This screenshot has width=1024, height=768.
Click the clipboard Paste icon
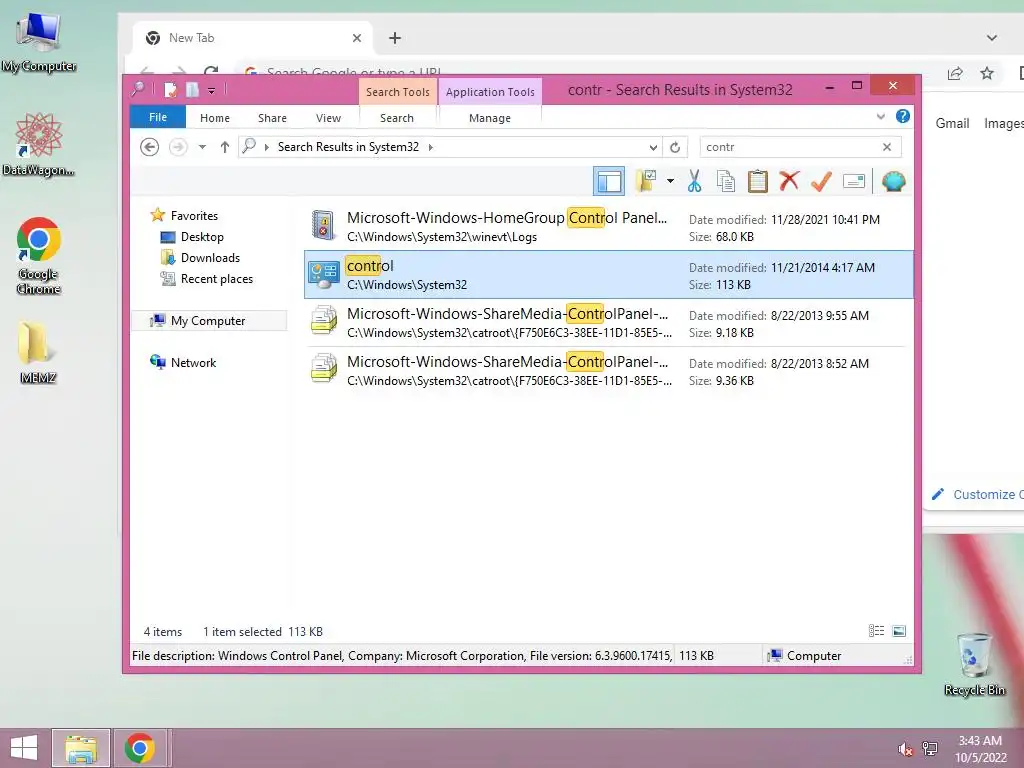pos(758,182)
